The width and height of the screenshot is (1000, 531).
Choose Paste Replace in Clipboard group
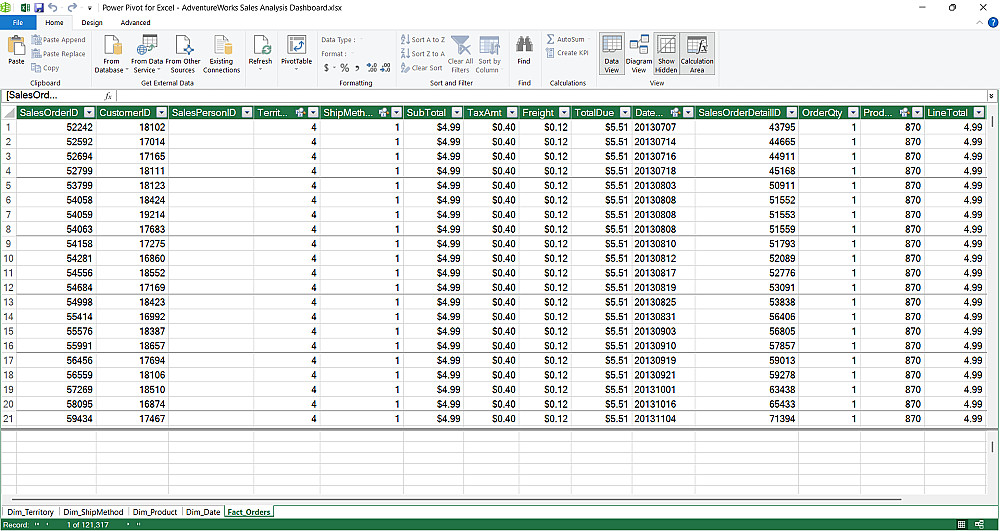click(x=58, y=54)
